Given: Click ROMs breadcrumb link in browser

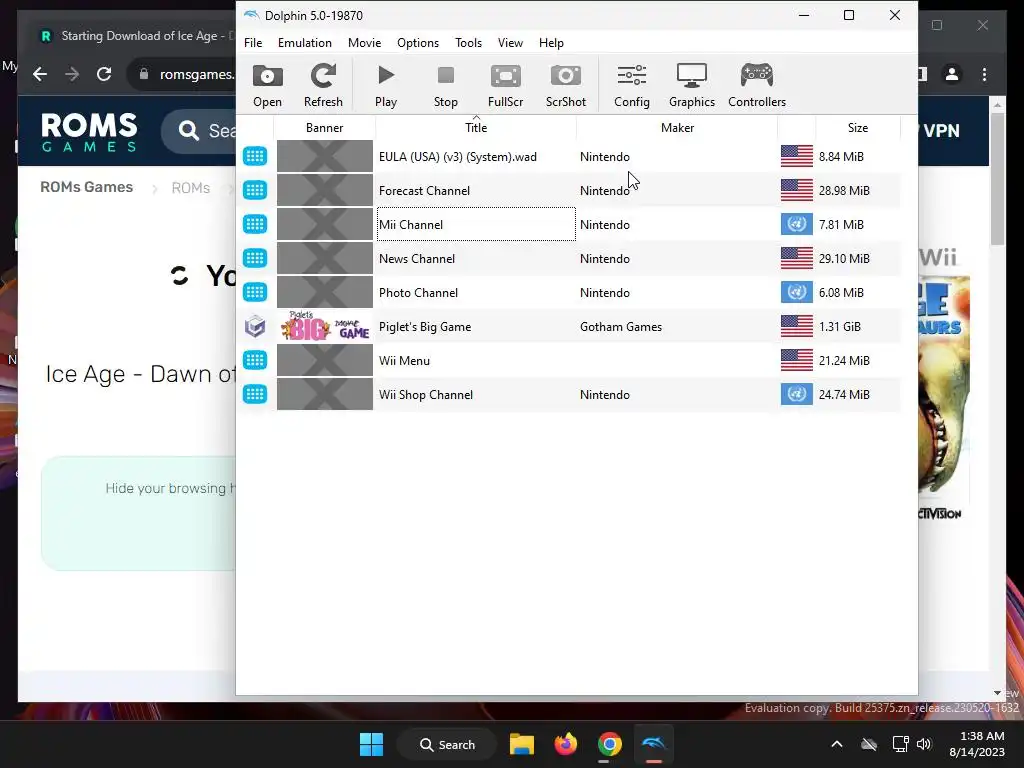Looking at the screenshot, I should (x=191, y=188).
